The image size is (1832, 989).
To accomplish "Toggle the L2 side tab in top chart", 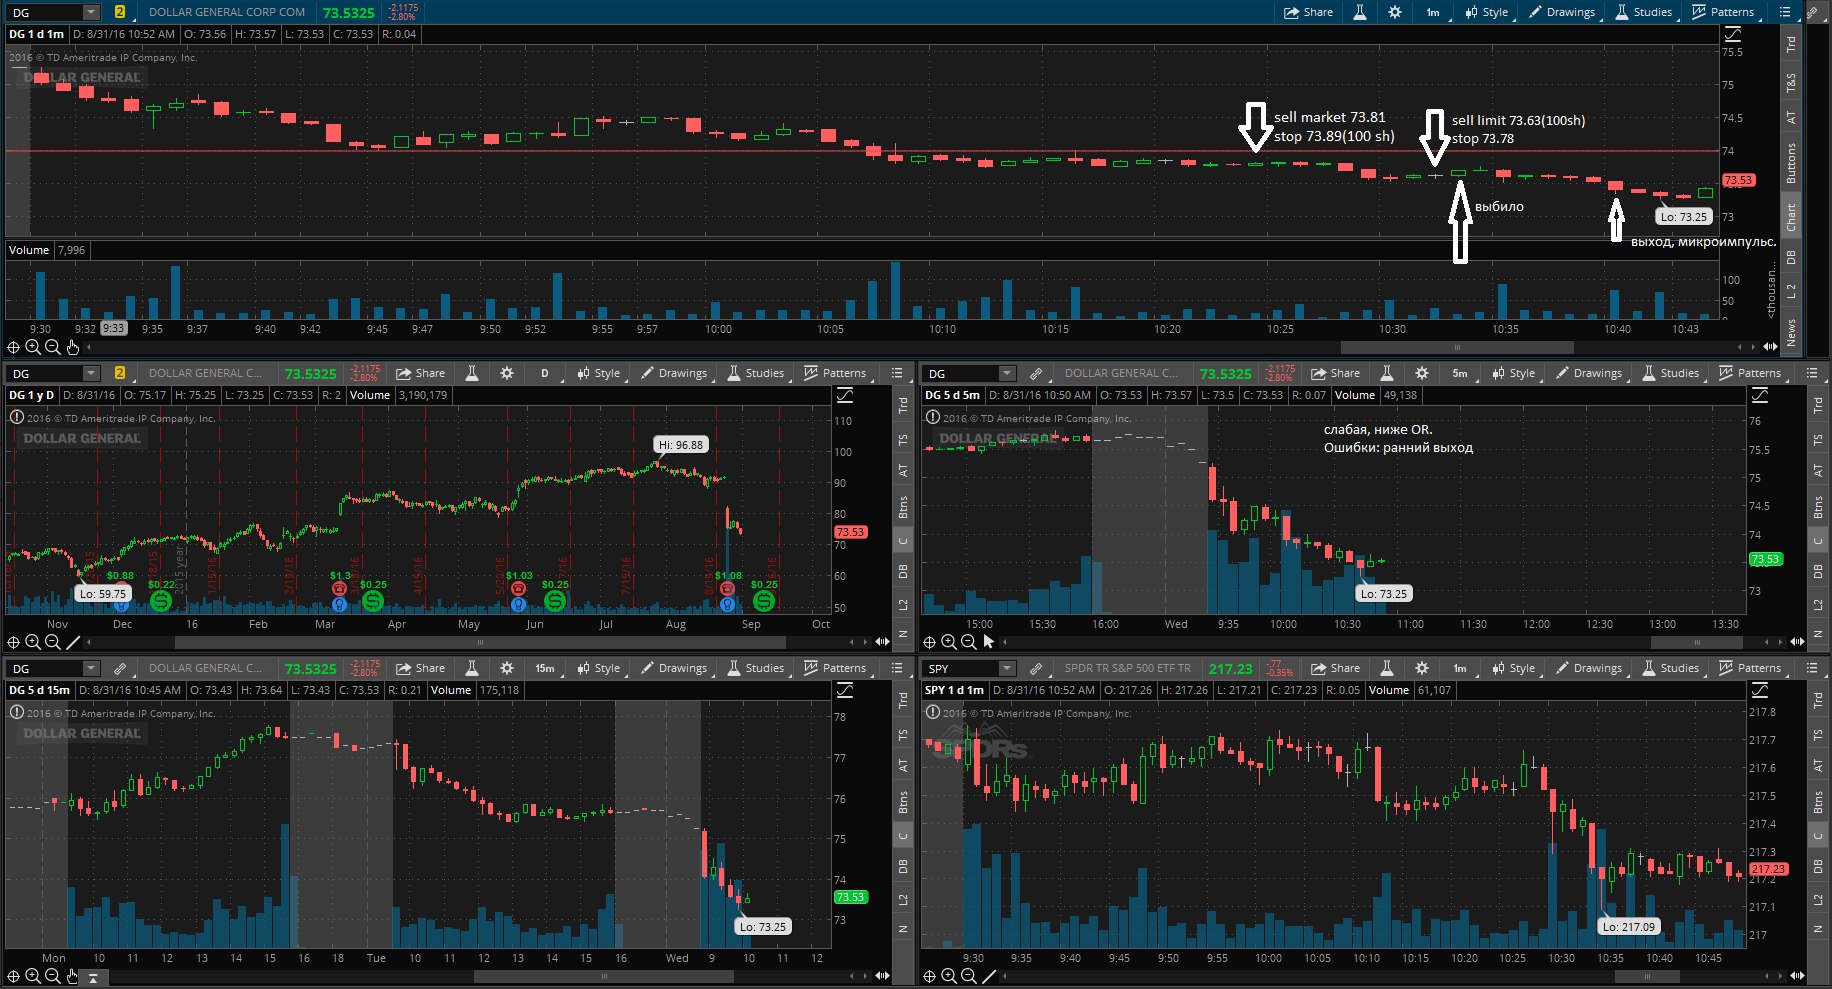I will click(1791, 290).
